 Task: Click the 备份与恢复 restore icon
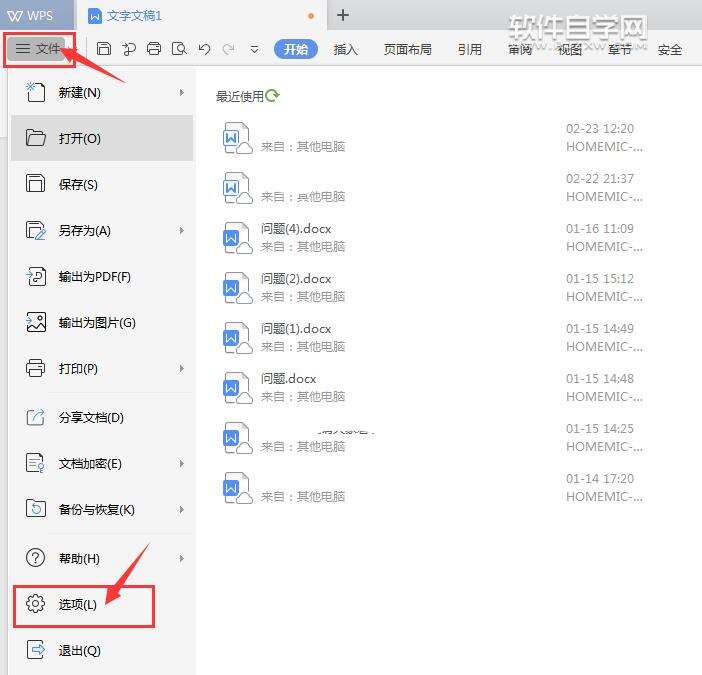[35, 508]
